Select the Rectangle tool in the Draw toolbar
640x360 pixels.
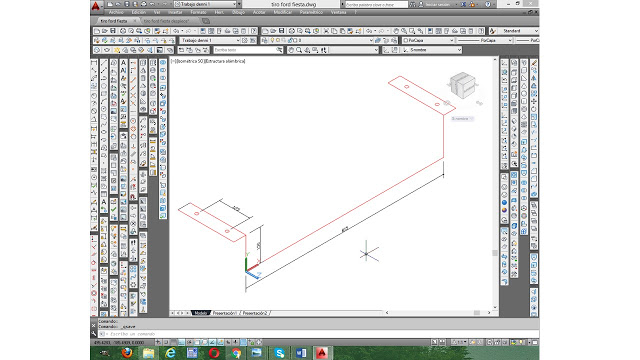tap(104, 94)
